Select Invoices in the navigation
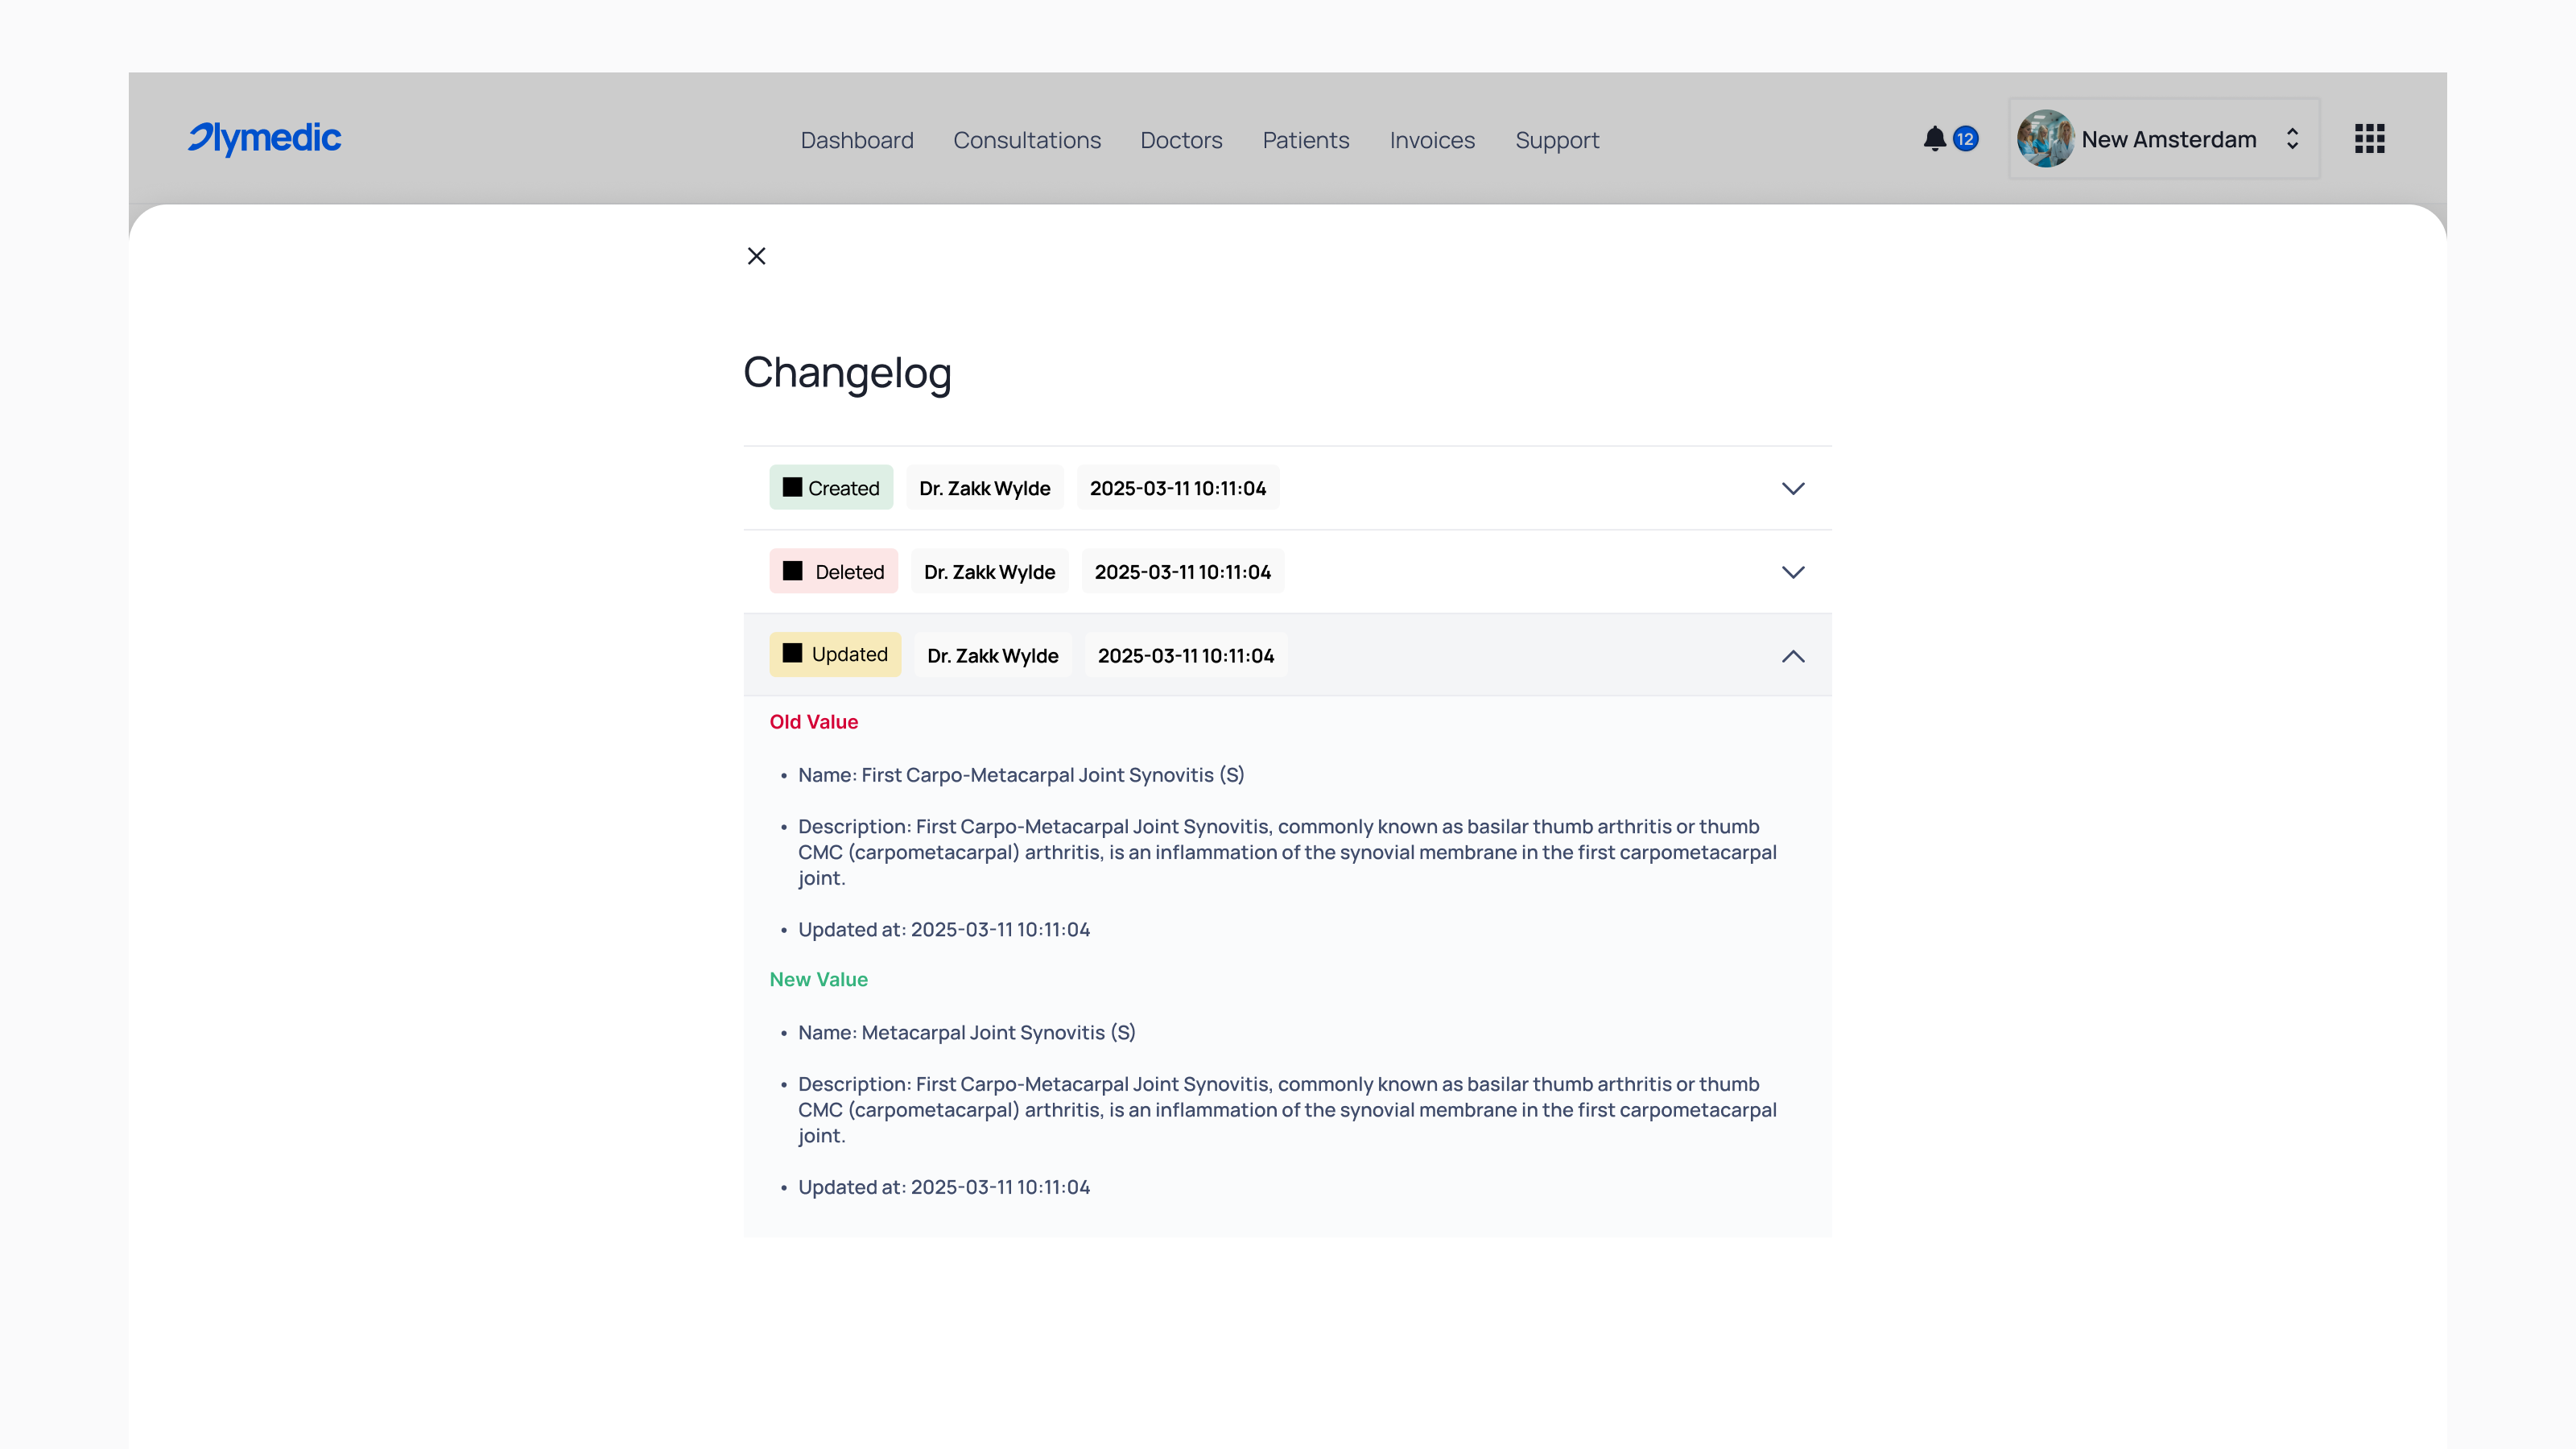The height and width of the screenshot is (1449, 2576). (1432, 140)
